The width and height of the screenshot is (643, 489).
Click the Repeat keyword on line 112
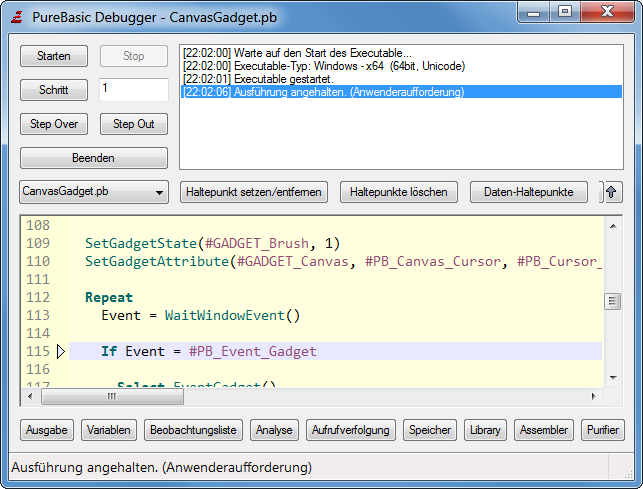click(109, 297)
